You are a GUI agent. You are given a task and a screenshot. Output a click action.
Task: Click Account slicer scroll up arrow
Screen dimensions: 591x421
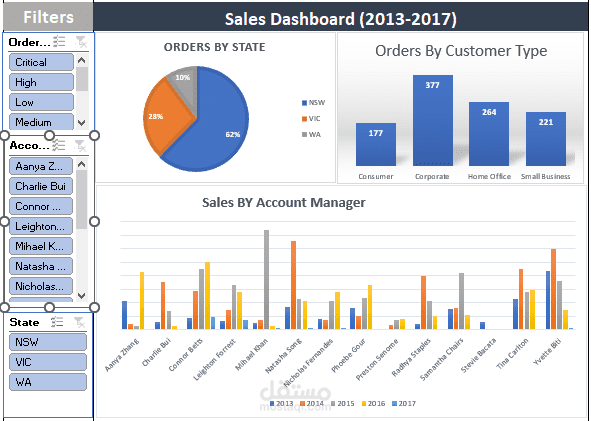pos(81,164)
